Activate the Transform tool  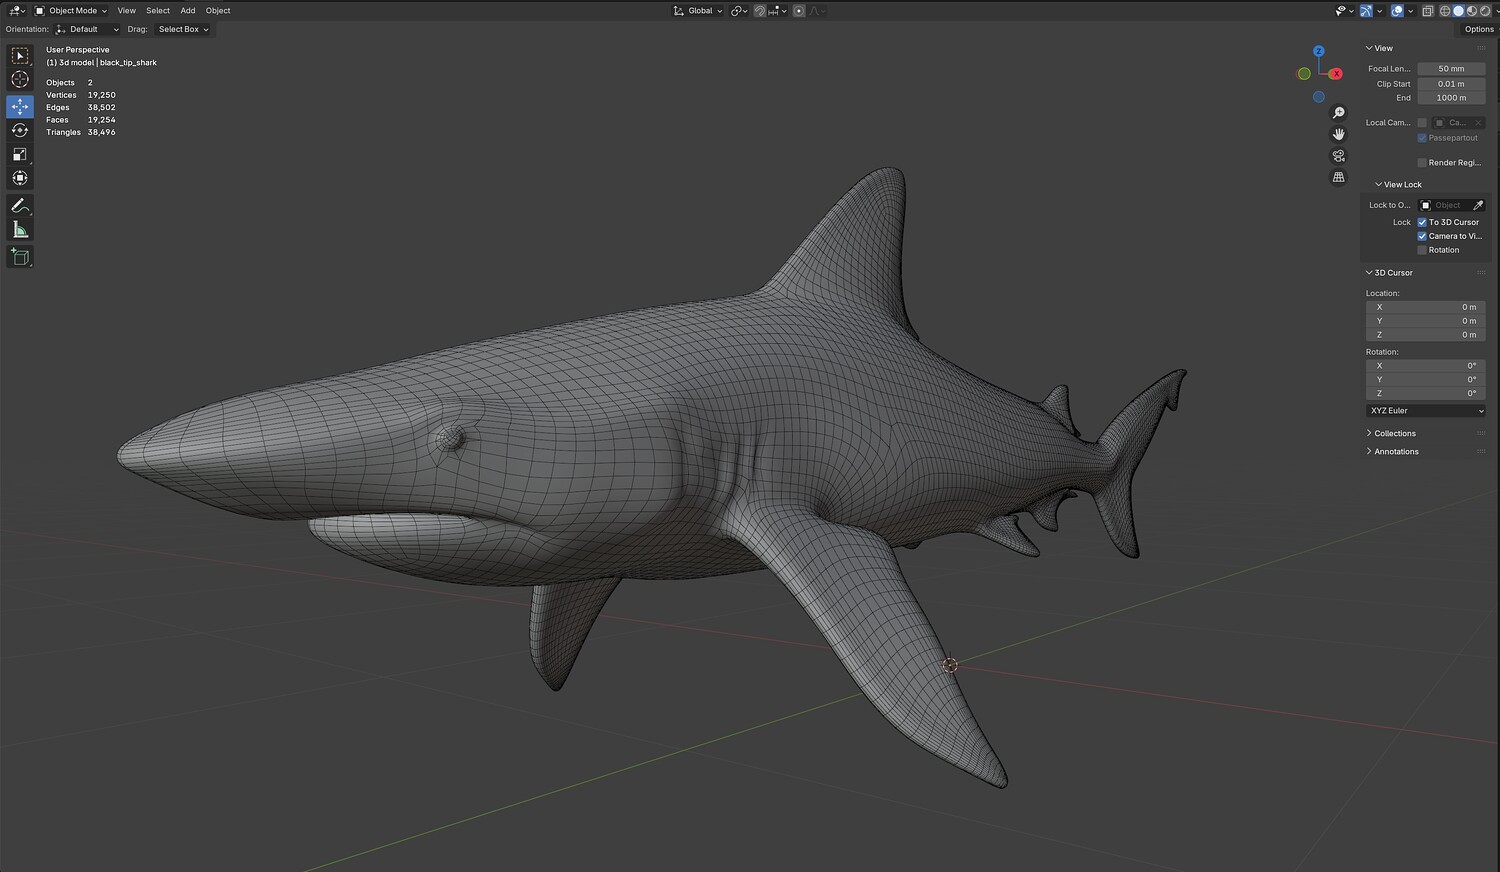click(x=20, y=178)
